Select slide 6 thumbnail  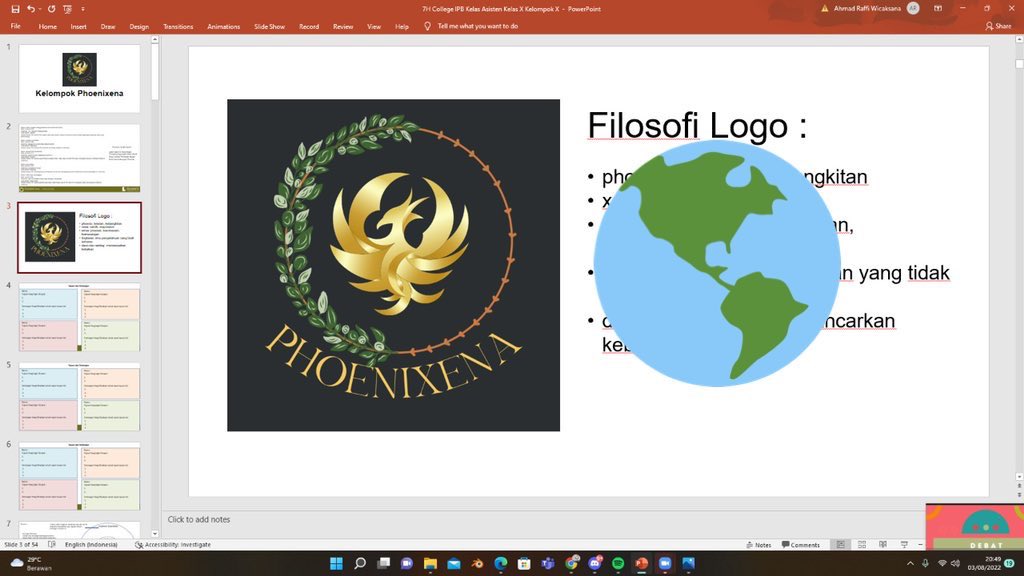(x=80, y=476)
